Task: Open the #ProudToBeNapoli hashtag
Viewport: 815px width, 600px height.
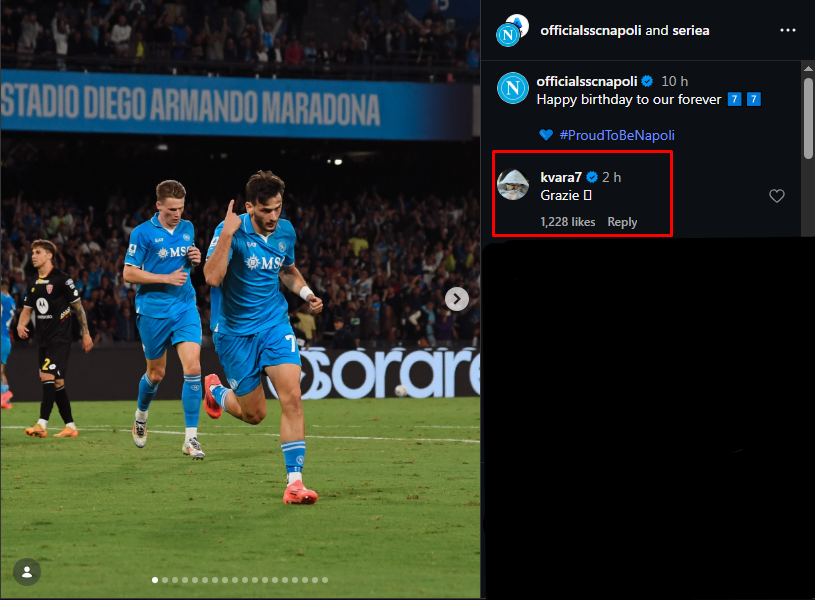Action: (617, 135)
